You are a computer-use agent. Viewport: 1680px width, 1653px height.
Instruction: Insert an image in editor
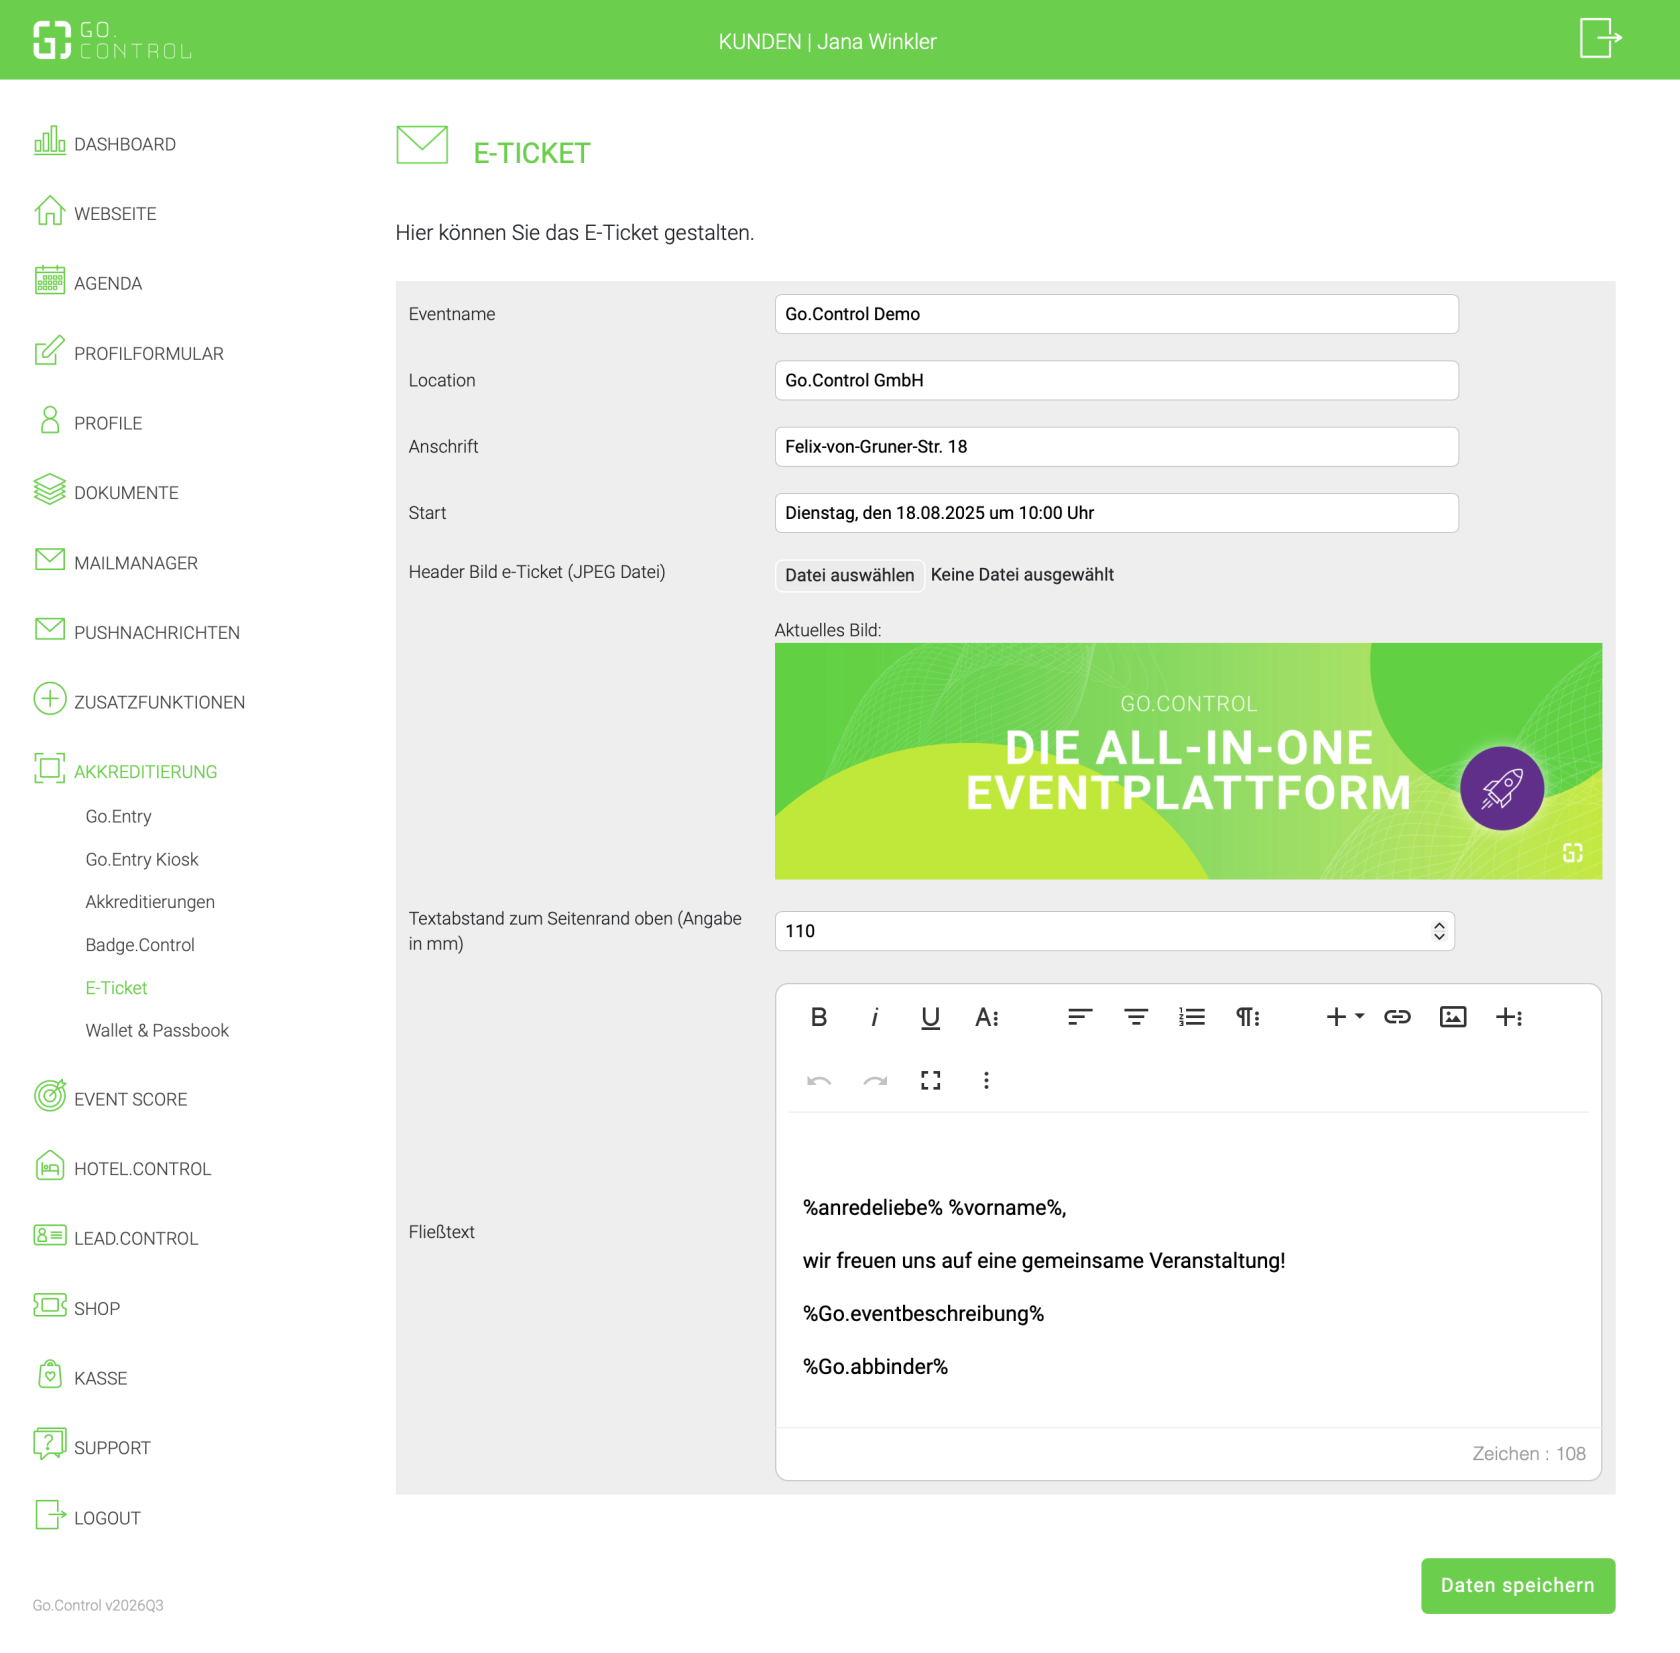(1453, 1017)
